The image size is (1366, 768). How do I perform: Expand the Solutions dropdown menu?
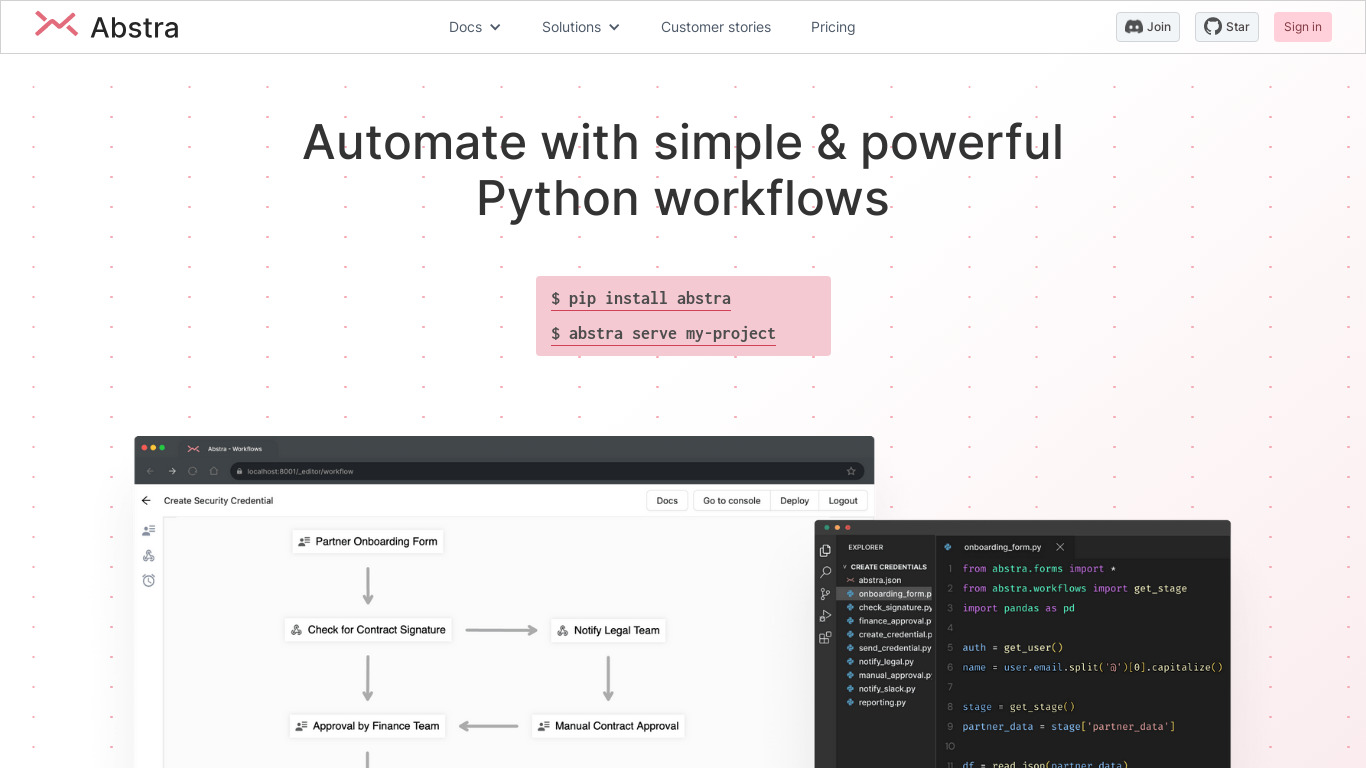coord(581,27)
